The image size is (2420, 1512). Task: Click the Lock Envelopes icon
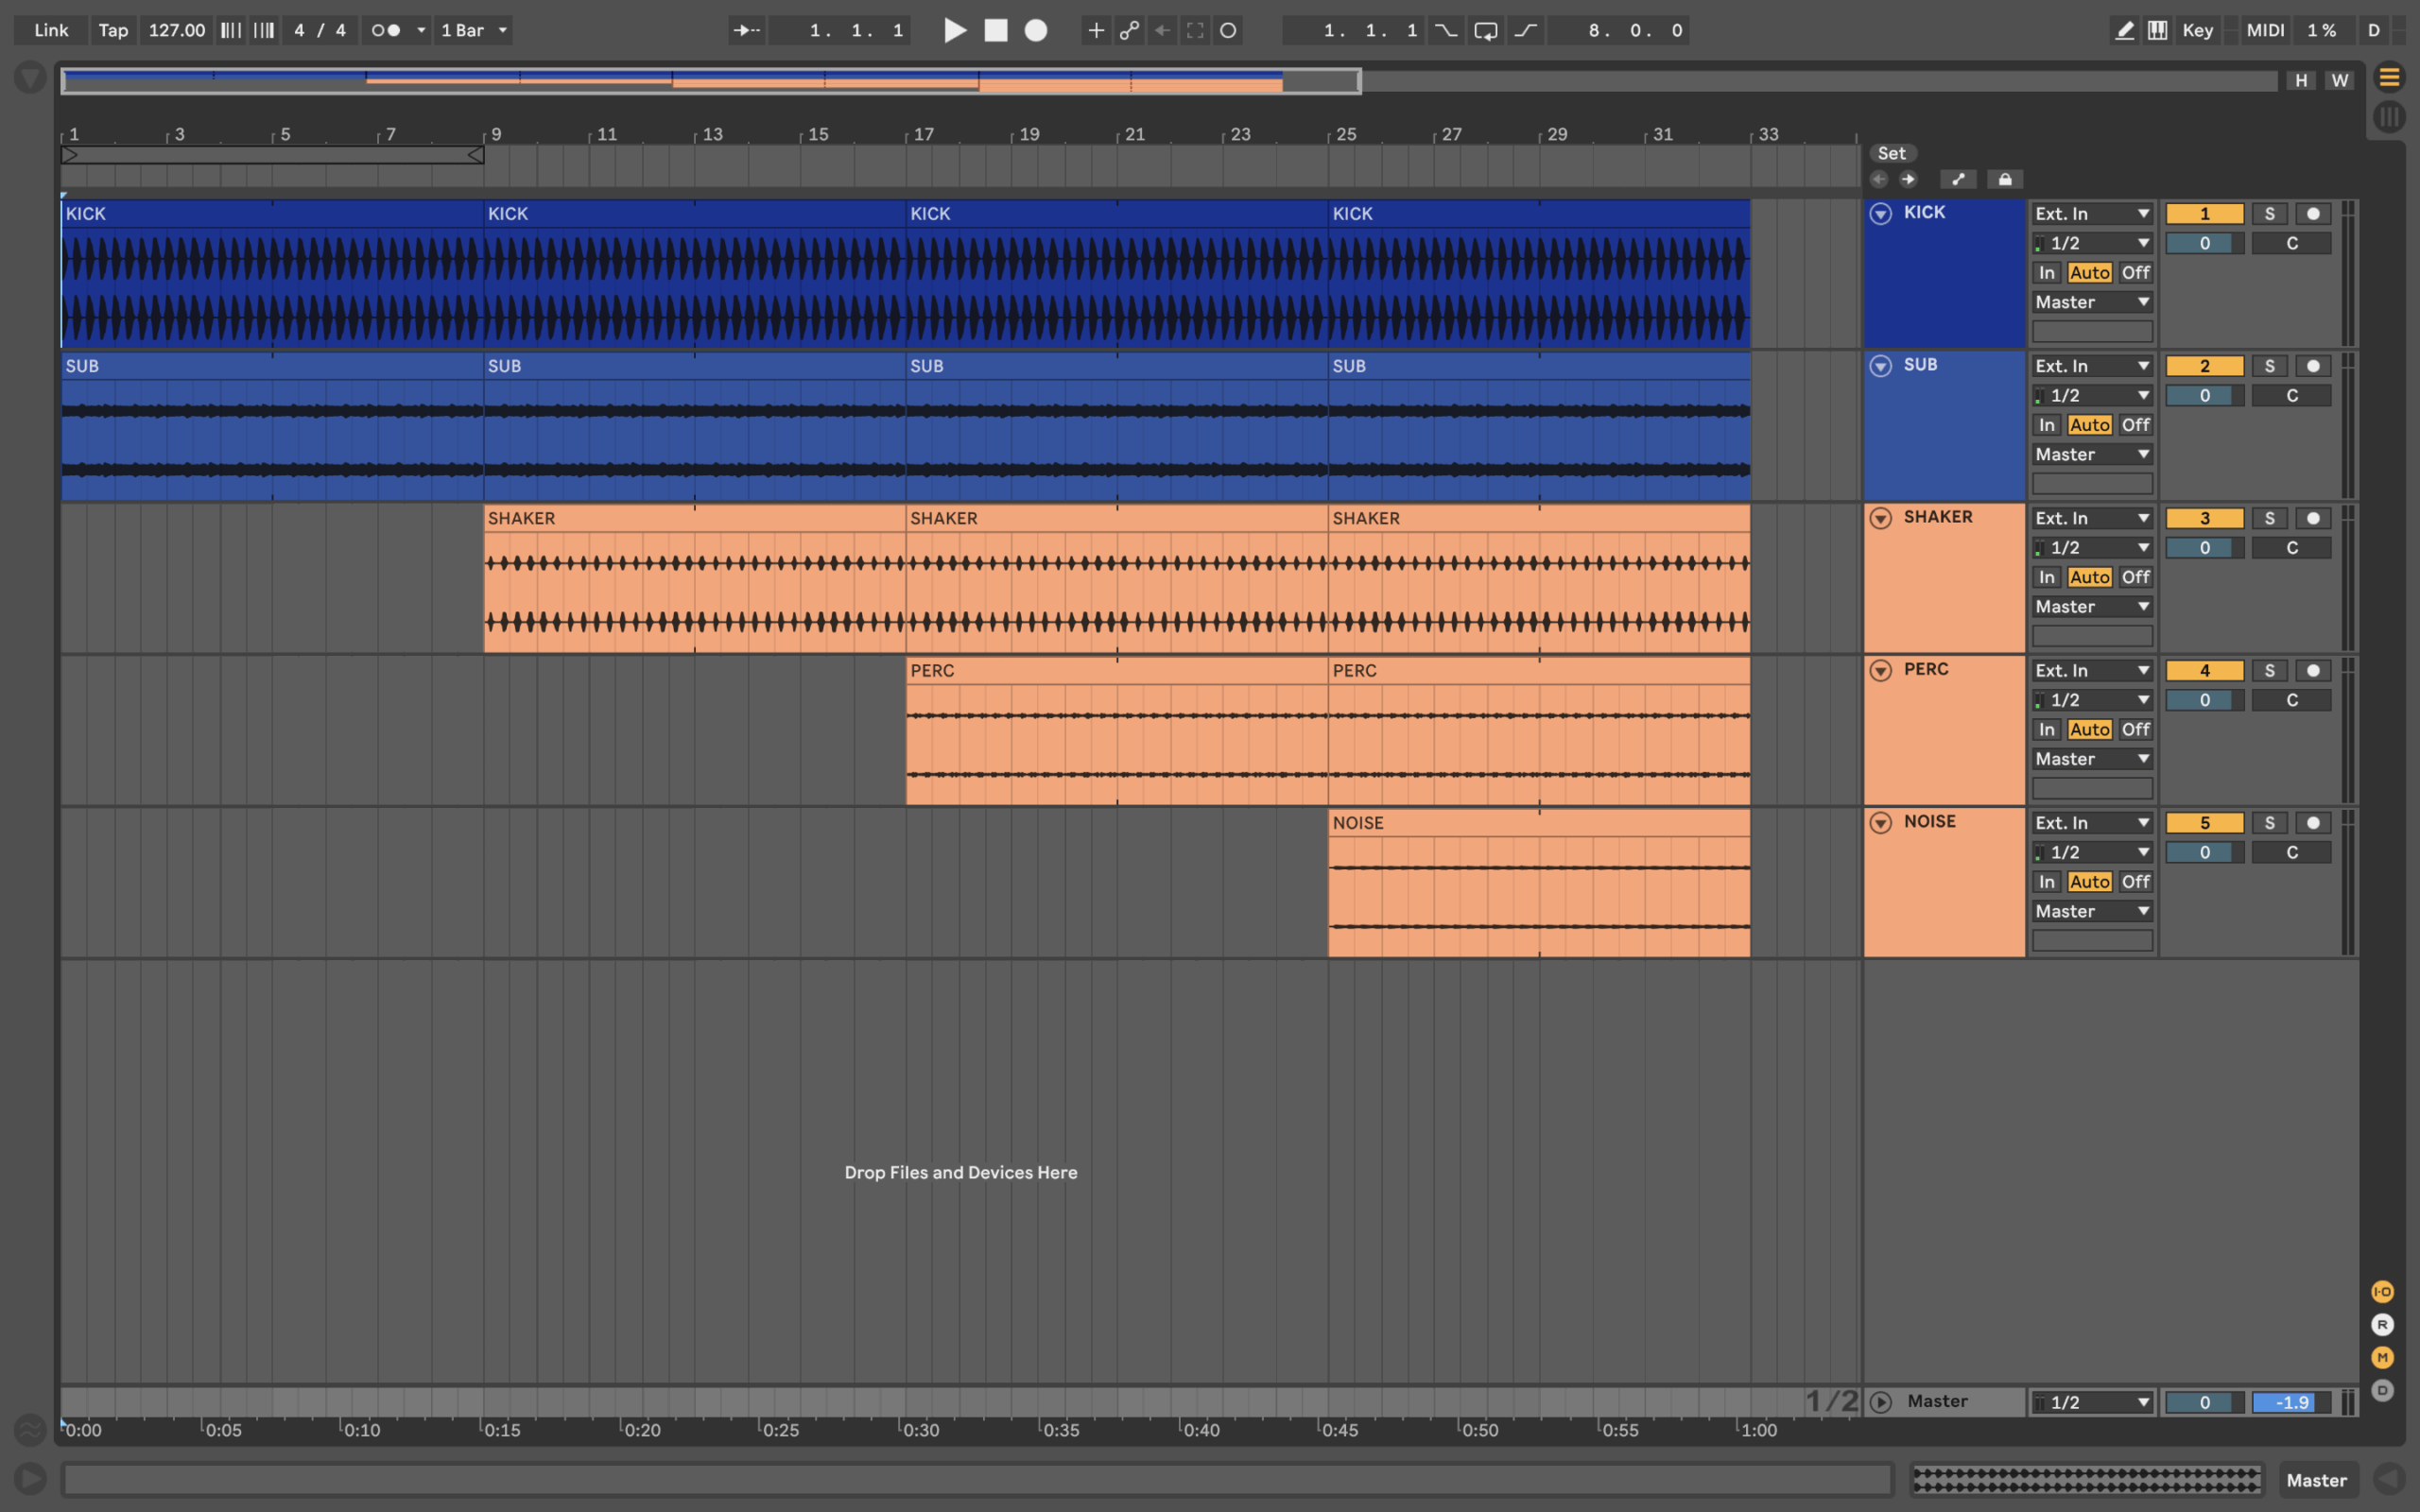click(x=2005, y=179)
